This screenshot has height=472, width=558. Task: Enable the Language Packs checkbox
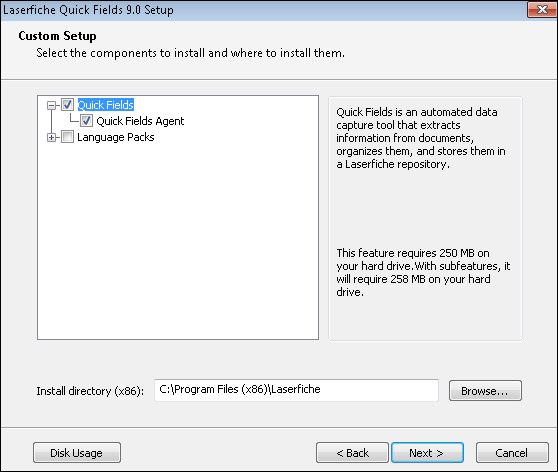point(67,137)
